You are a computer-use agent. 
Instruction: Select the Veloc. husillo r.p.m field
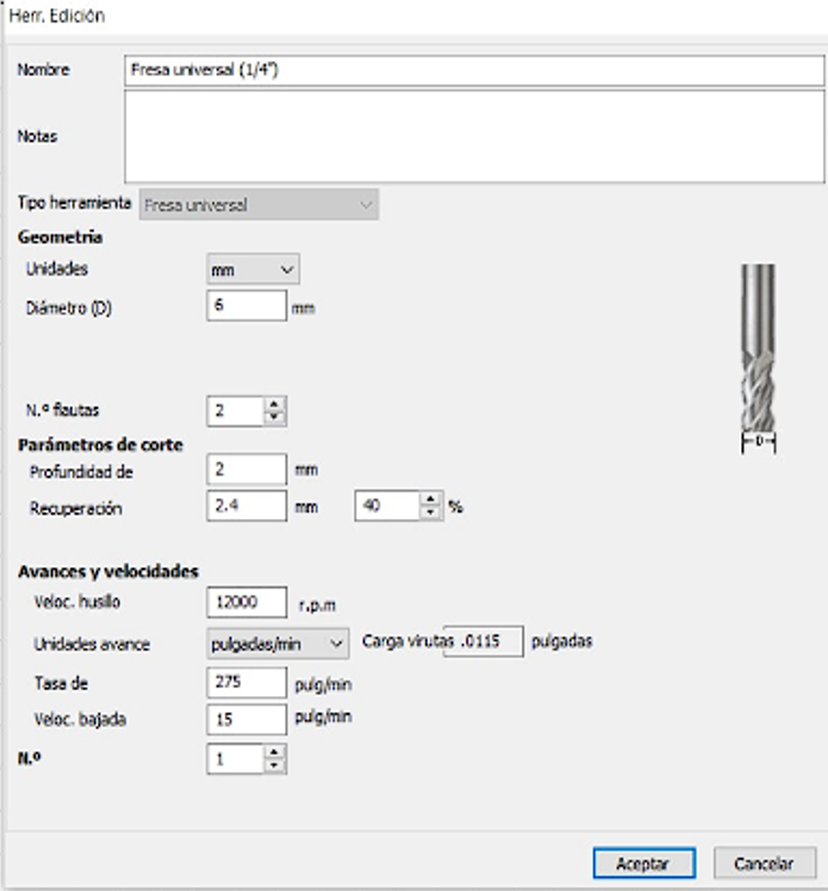click(x=247, y=602)
